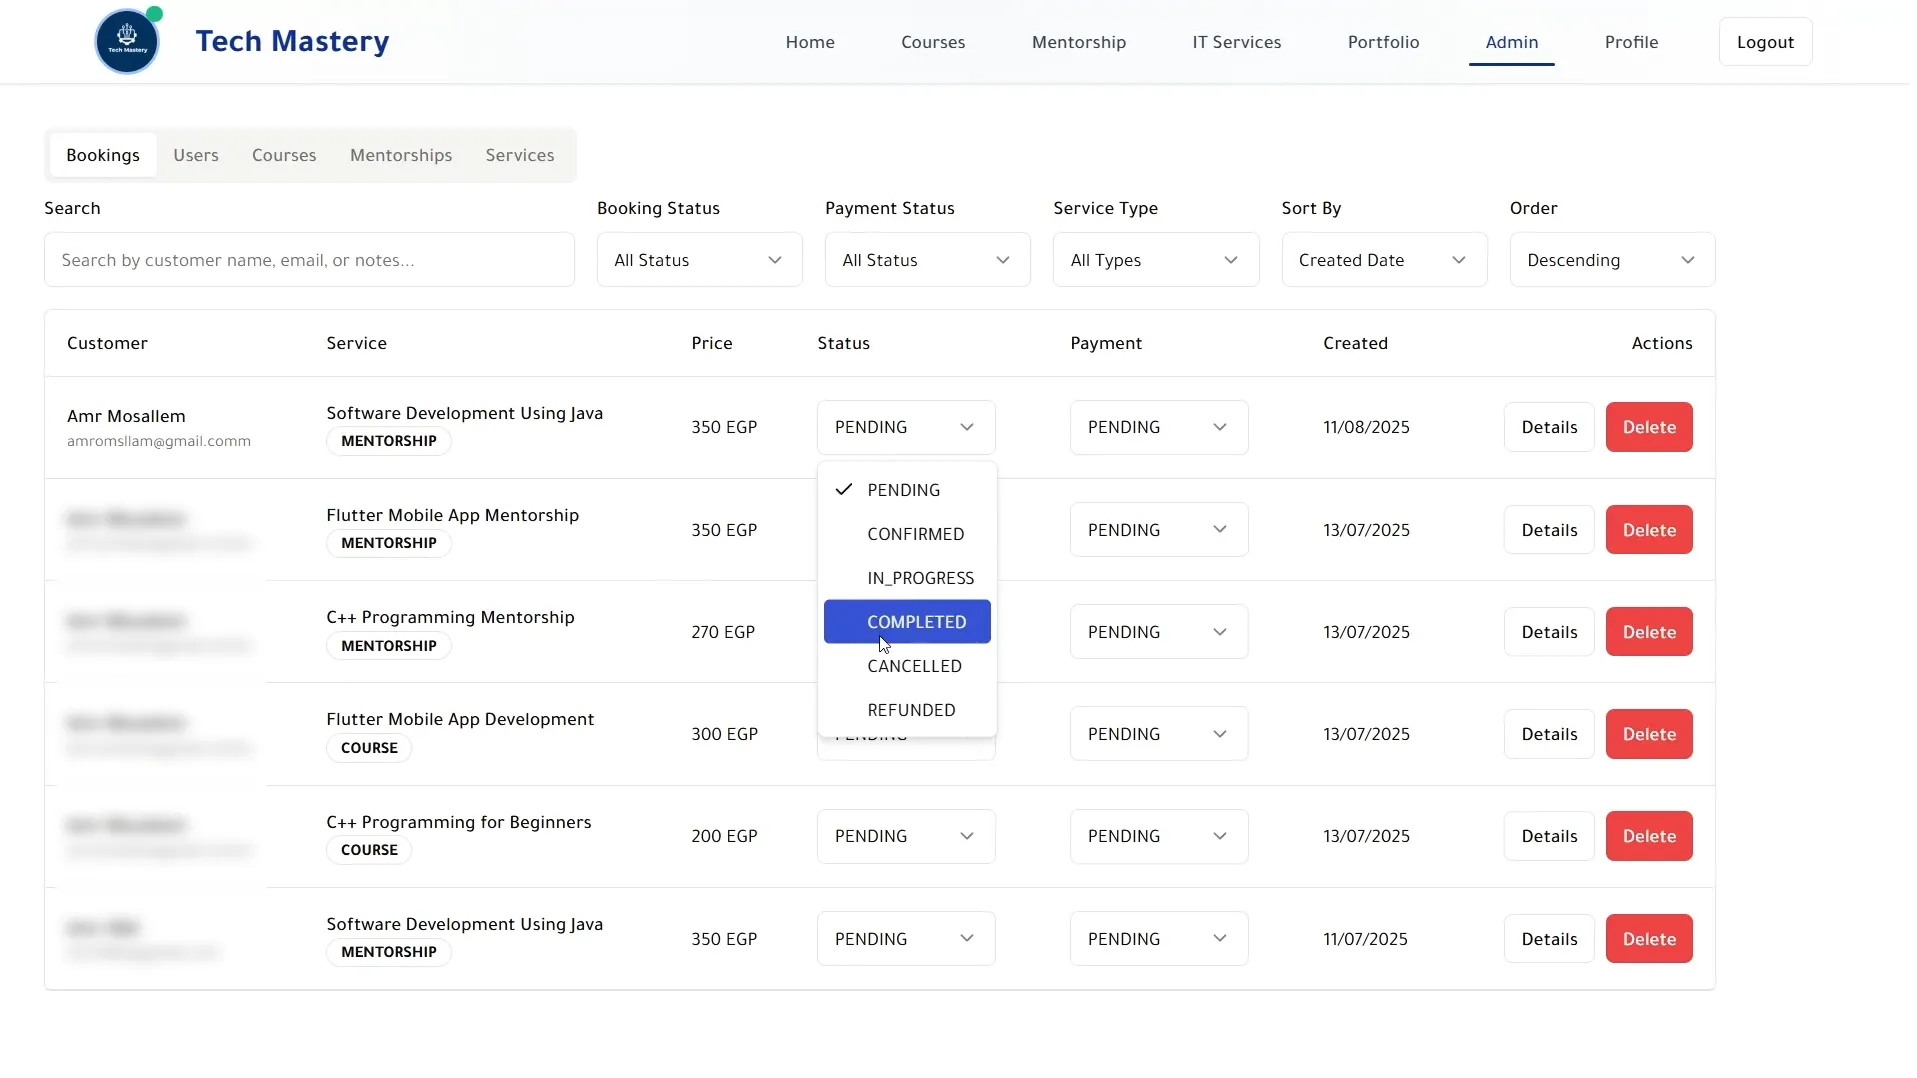
Task: Delete the 11/07/2025 booking
Action: pyautogui.click(x=1649, y=939)
